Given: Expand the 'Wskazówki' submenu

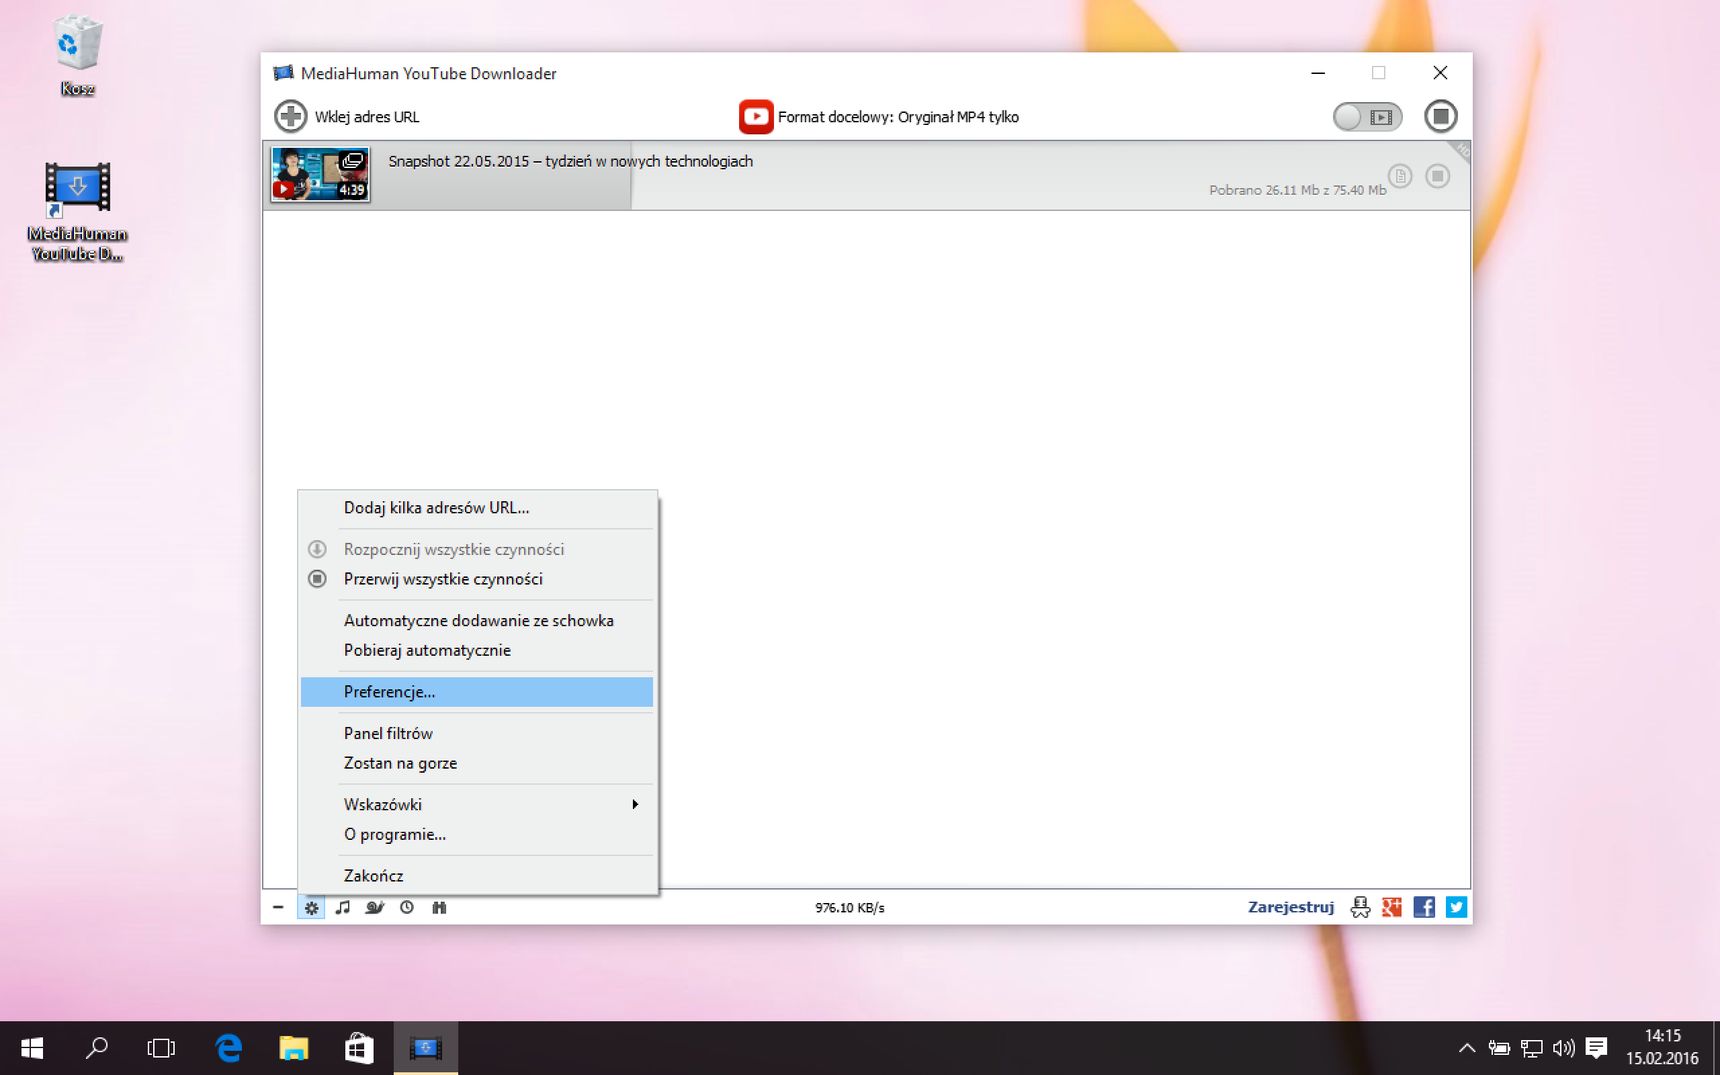Looking at the screenshot, I should (477, 805).
